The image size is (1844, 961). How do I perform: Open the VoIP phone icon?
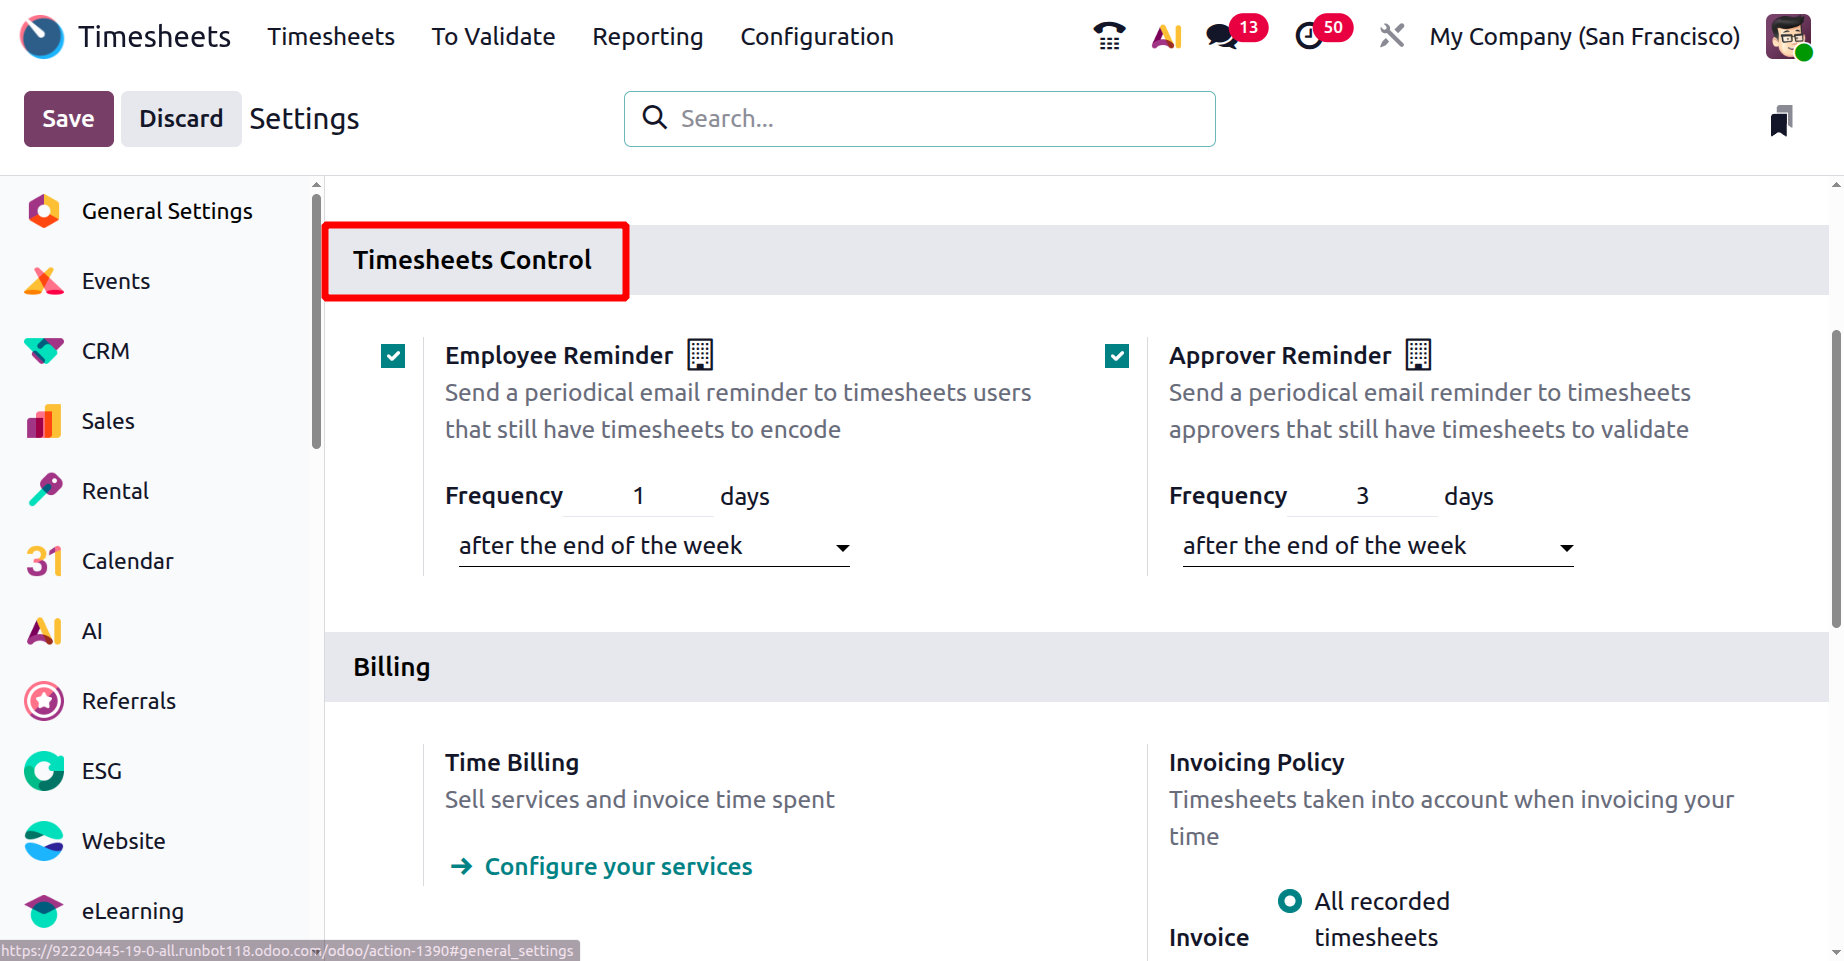pos(1109,37)
